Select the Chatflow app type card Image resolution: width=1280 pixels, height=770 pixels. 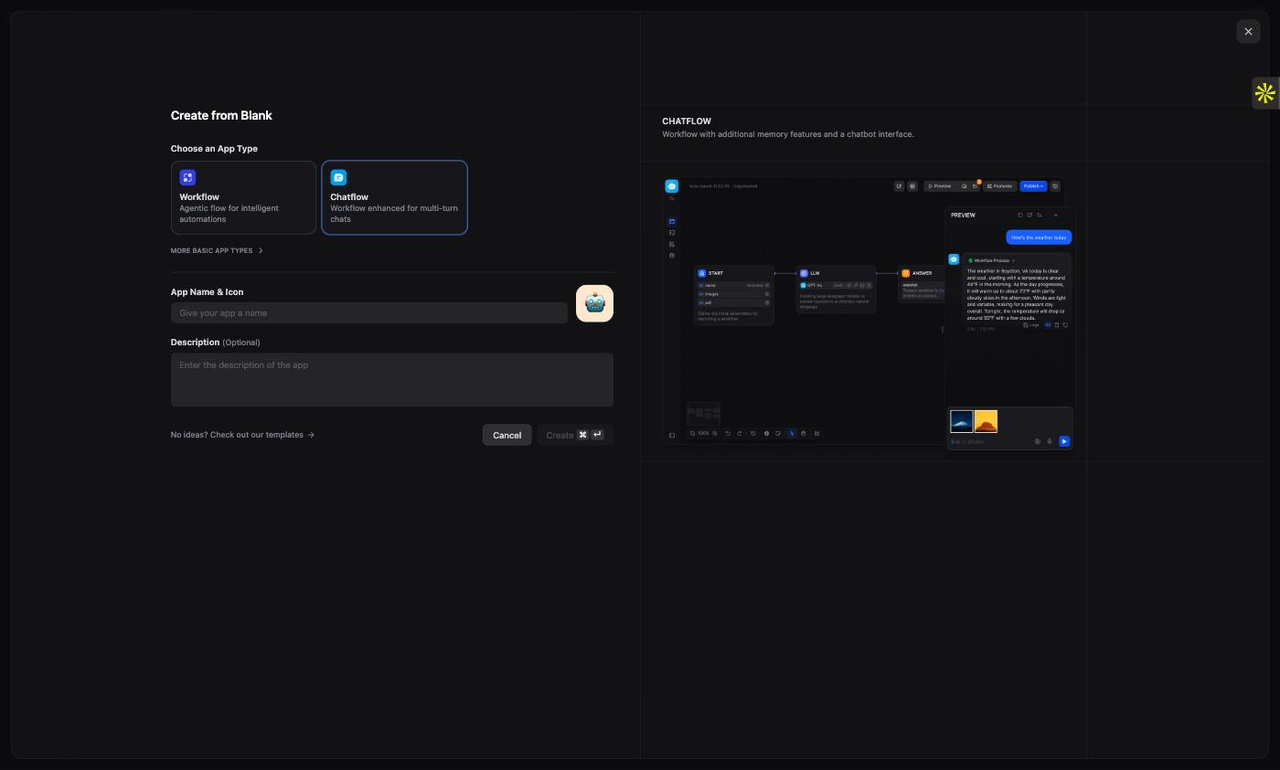tap(394, 198)
